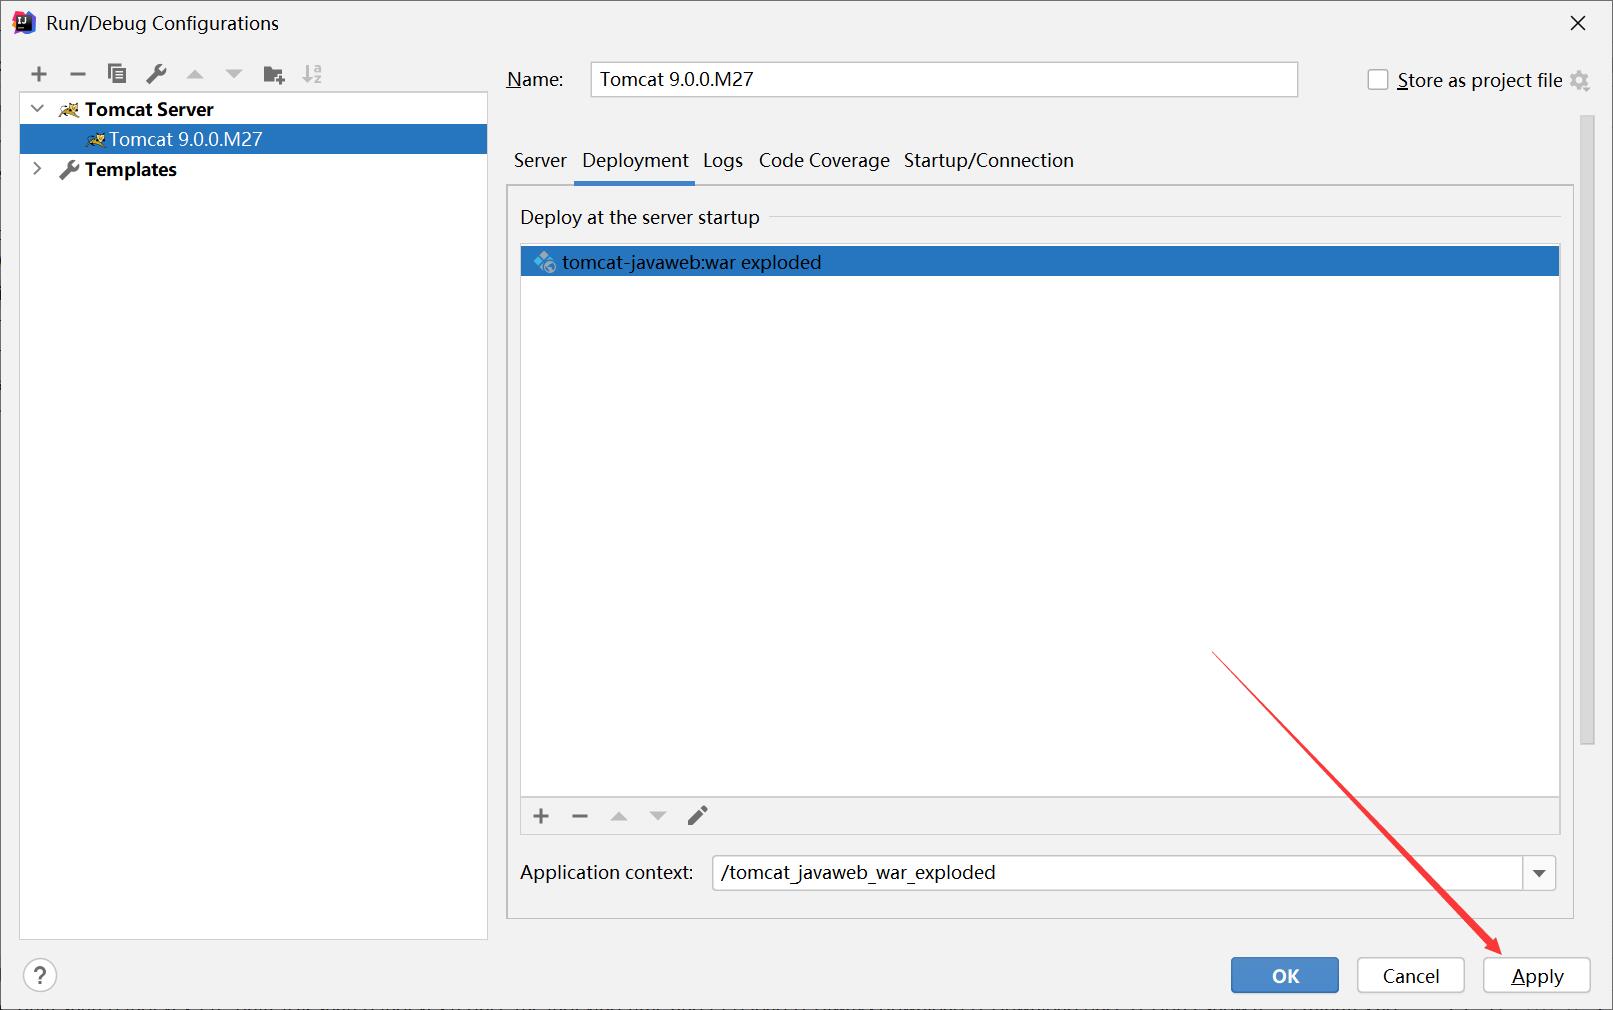Click the wrench icon next to Templates

69,170
